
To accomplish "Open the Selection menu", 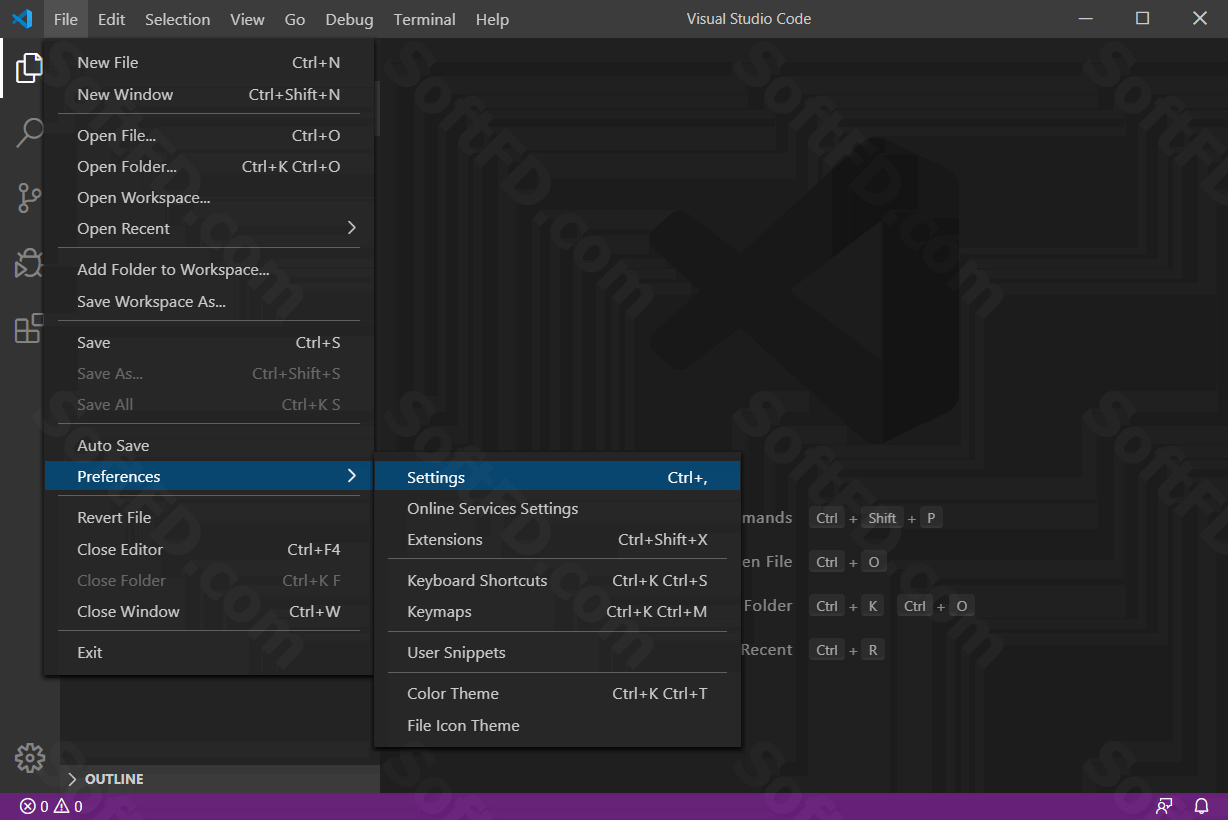I will pos(178,19).
